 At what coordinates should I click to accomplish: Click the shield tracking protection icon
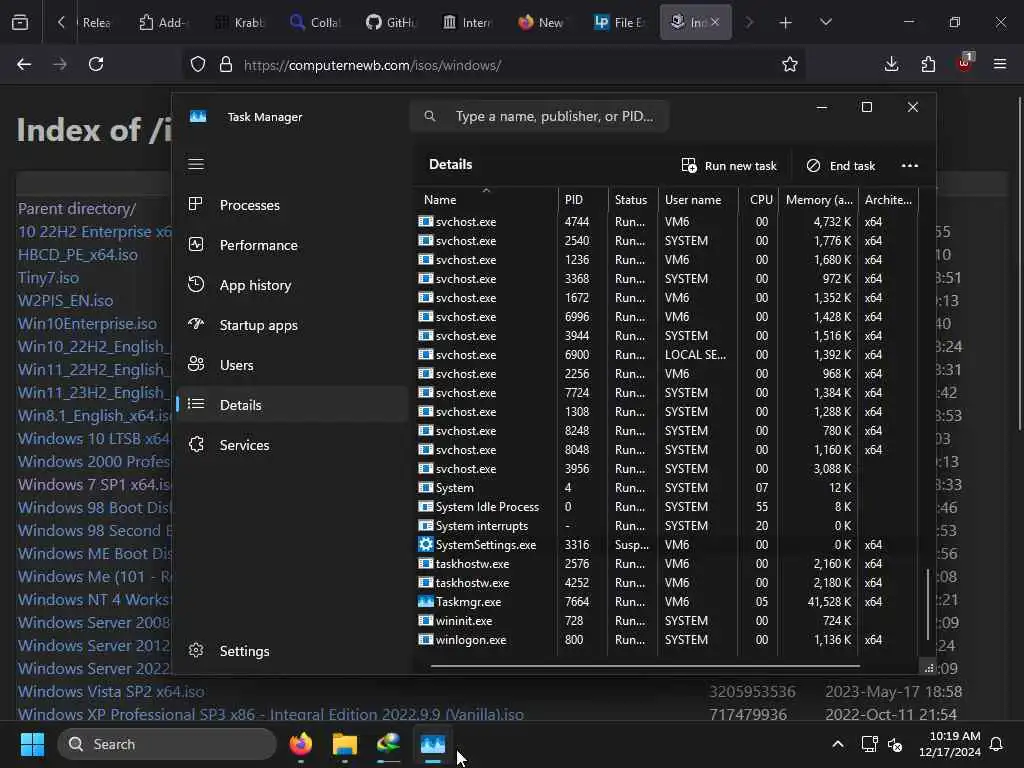pos(198,64)
